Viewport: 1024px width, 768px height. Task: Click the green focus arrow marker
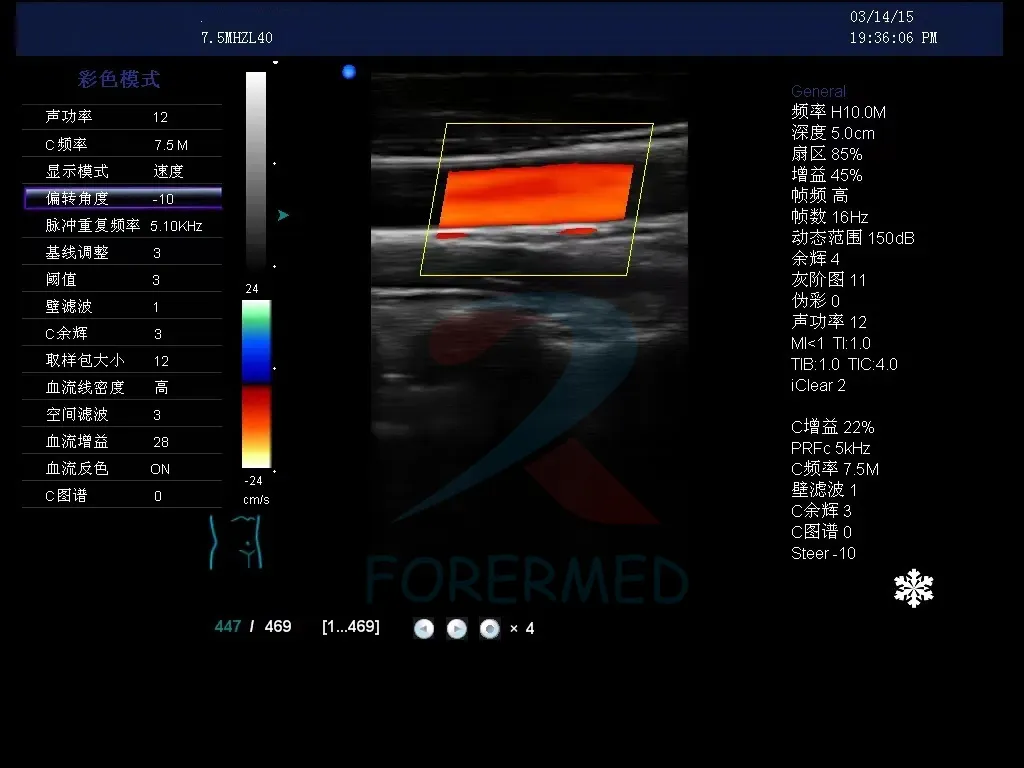pos(284,214)
